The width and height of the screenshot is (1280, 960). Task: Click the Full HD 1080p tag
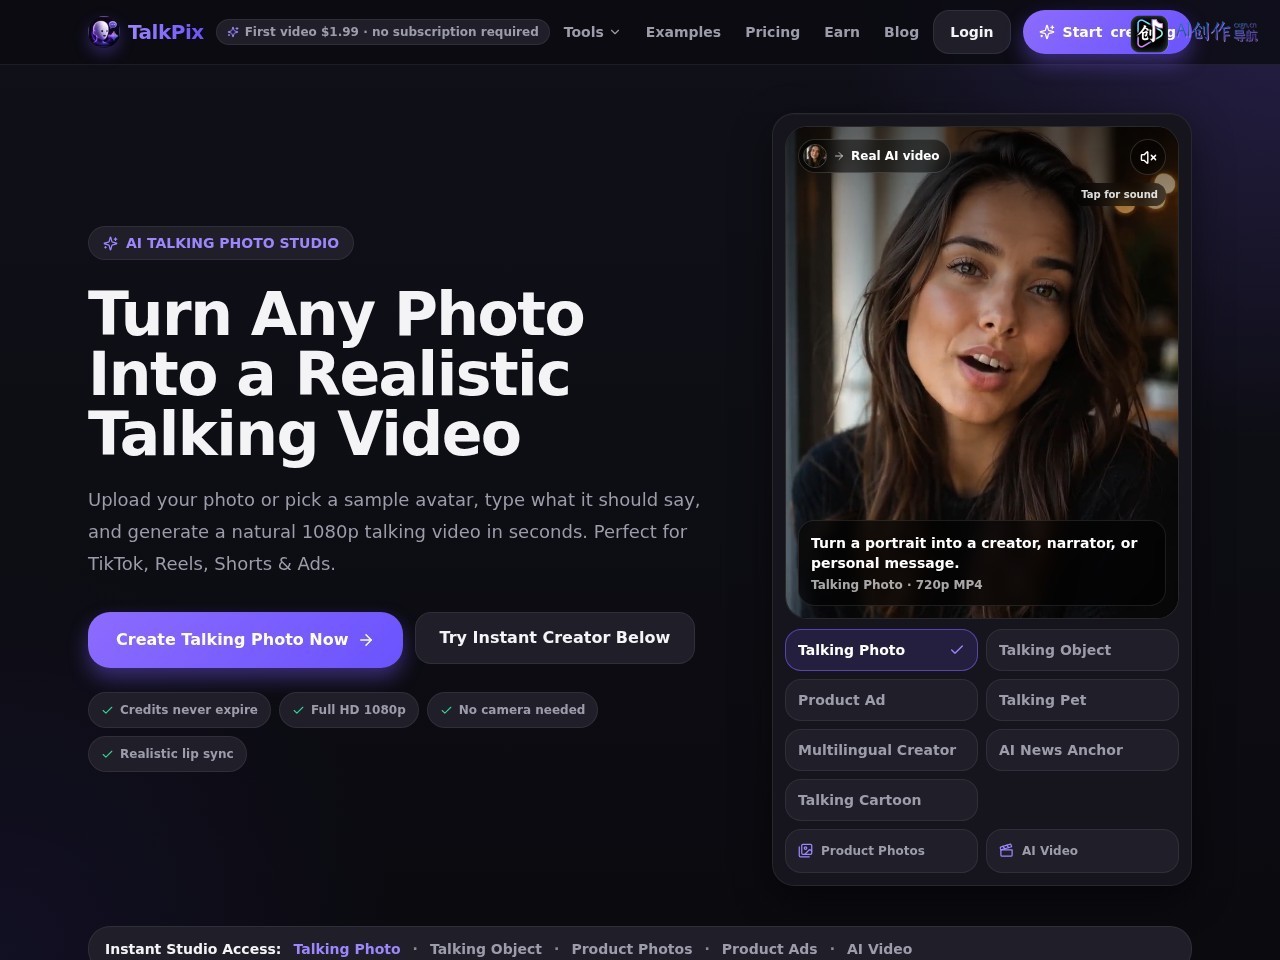pyautogui.click(x=349, y=710)
